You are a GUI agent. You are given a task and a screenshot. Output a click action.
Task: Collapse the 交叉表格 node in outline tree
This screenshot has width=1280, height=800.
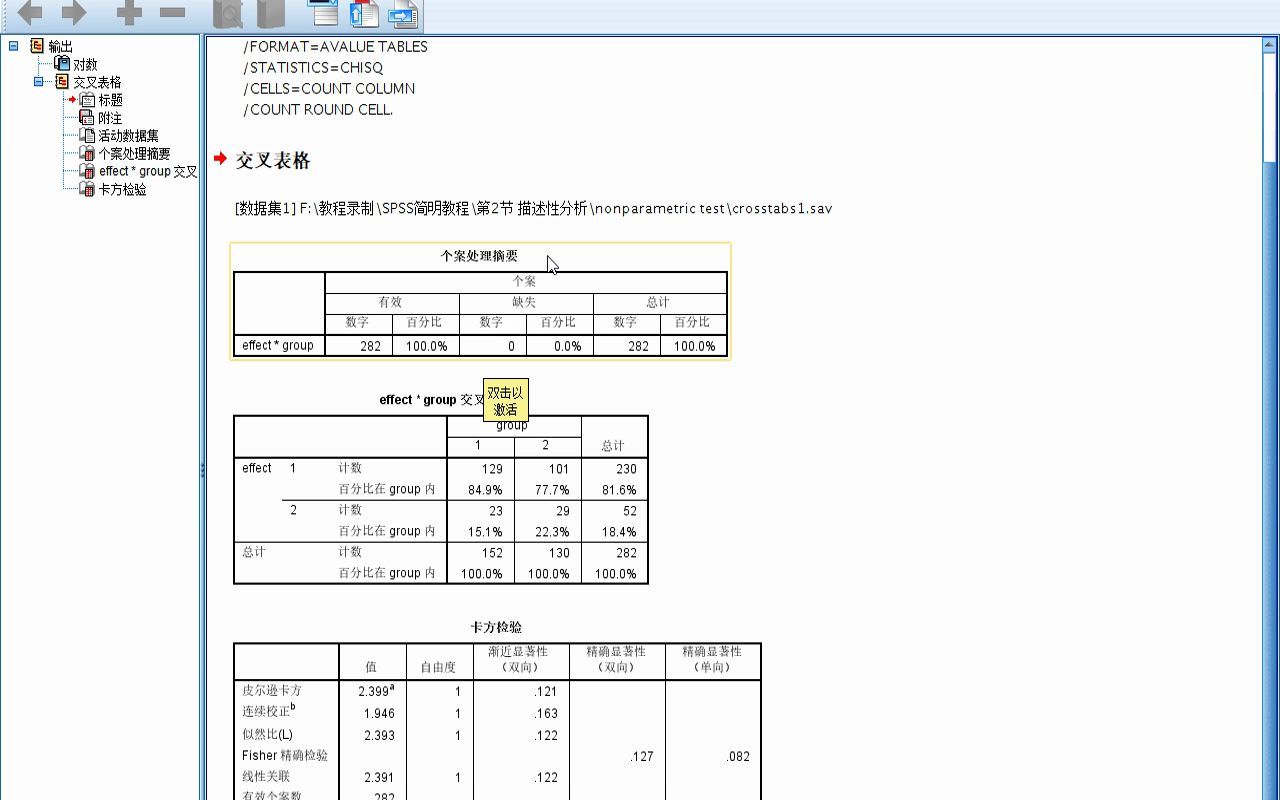click(x=38, y=82)
